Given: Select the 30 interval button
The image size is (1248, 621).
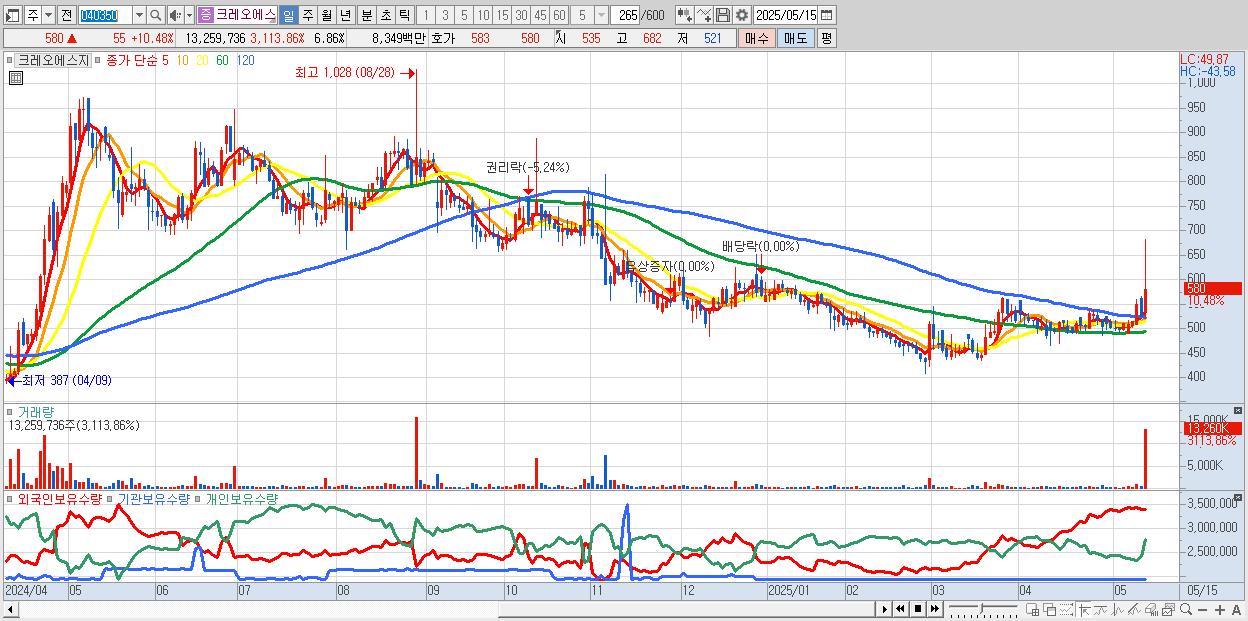Looking at the screenshot, I should click(521, 15).
